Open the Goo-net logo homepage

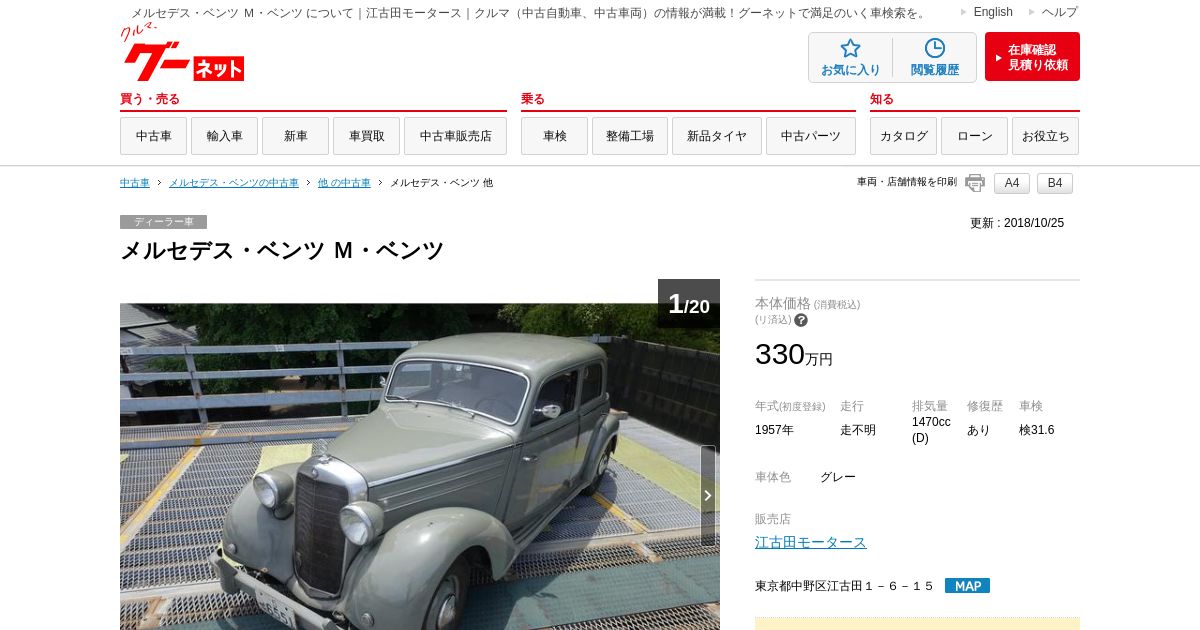point(183,53)
